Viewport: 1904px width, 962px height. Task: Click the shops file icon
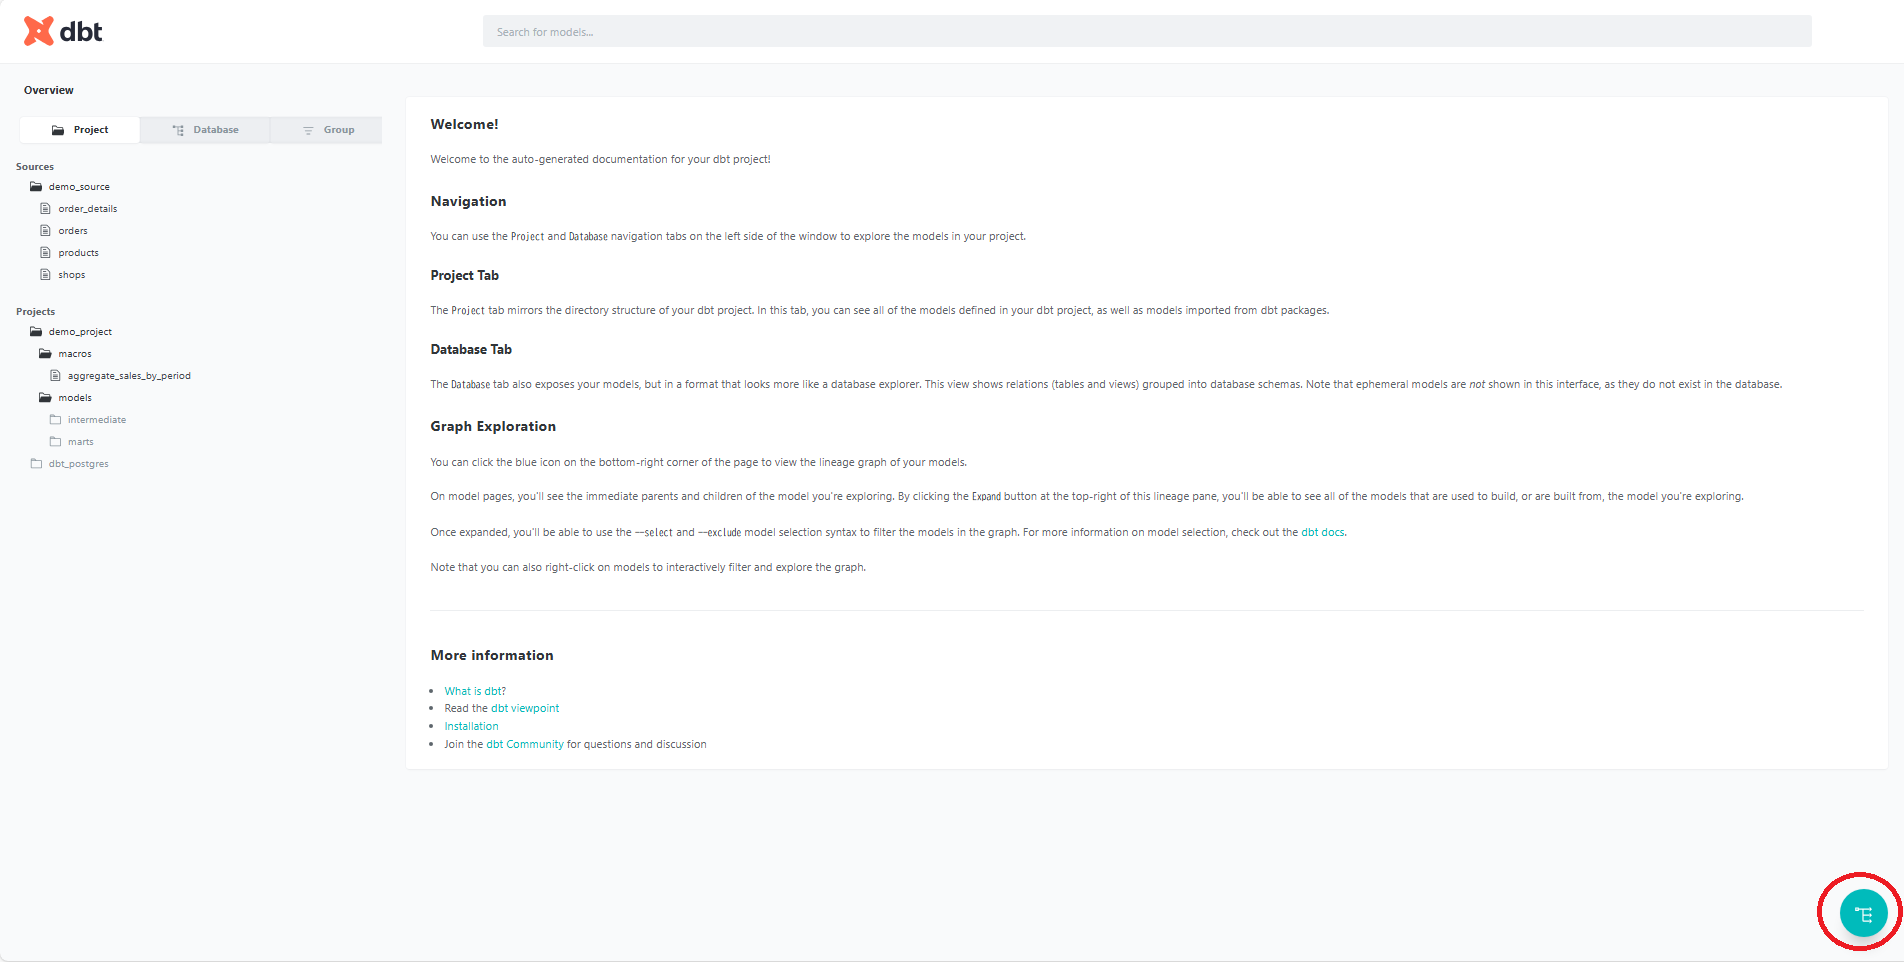(45, 275)
